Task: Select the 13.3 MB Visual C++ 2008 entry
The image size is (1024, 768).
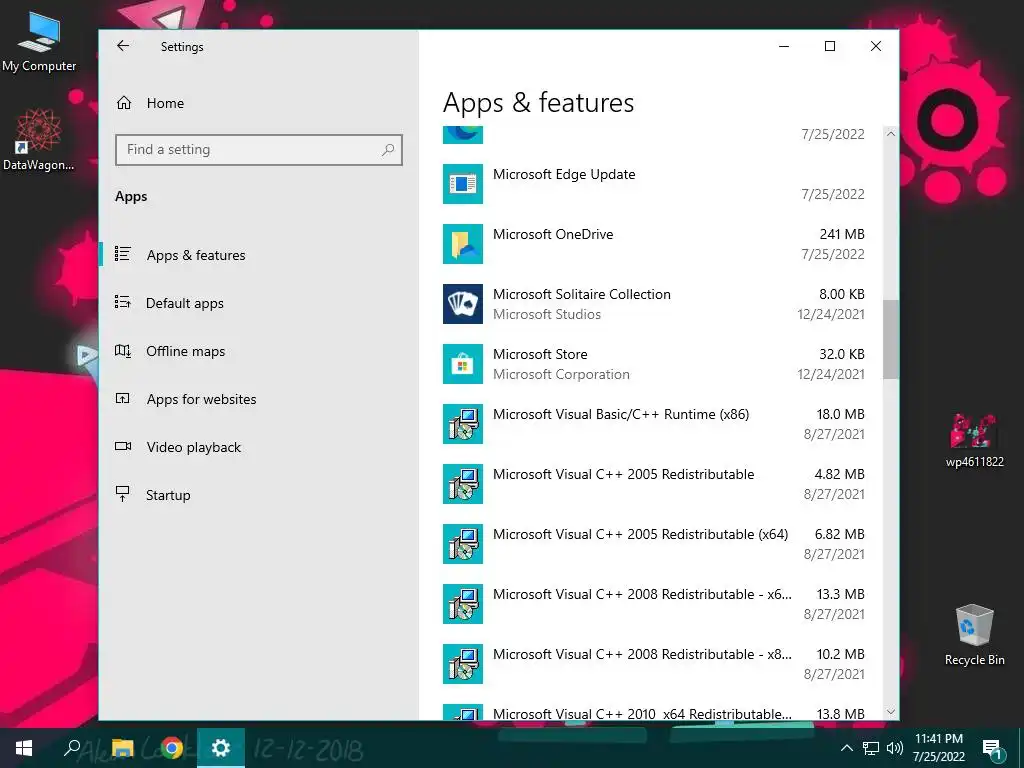Action: coord(642,595)
